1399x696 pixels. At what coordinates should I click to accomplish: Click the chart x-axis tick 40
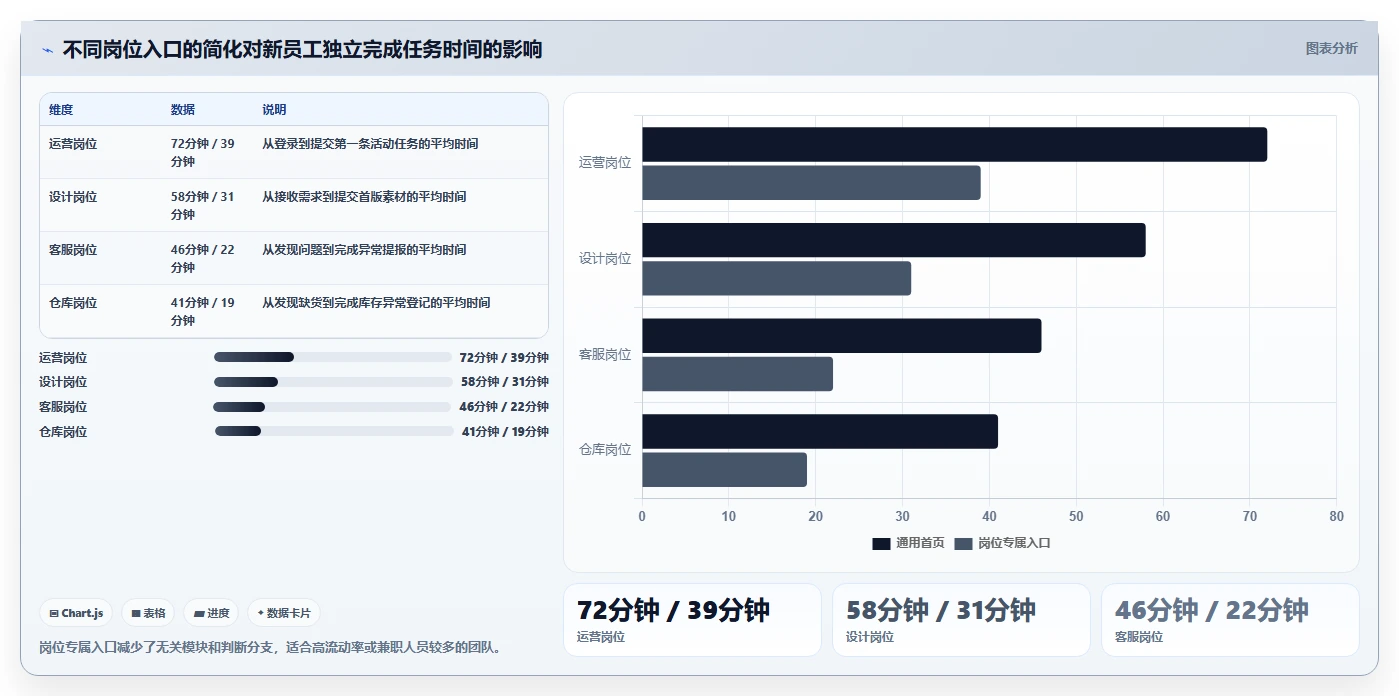tap(989, 516)
